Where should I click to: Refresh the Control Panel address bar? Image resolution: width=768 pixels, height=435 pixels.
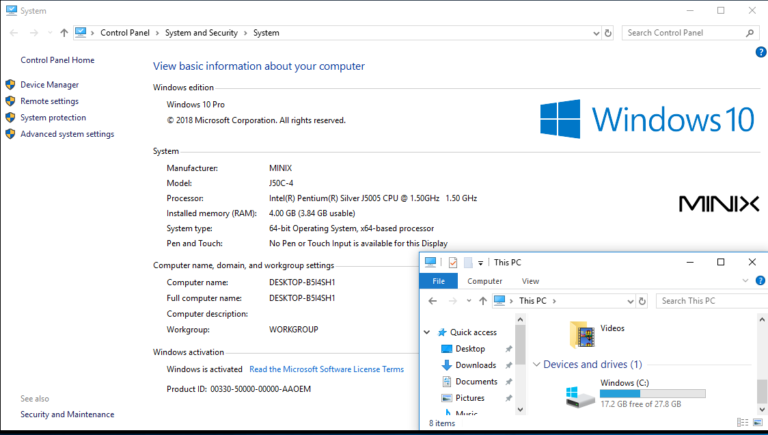point(608,33)
